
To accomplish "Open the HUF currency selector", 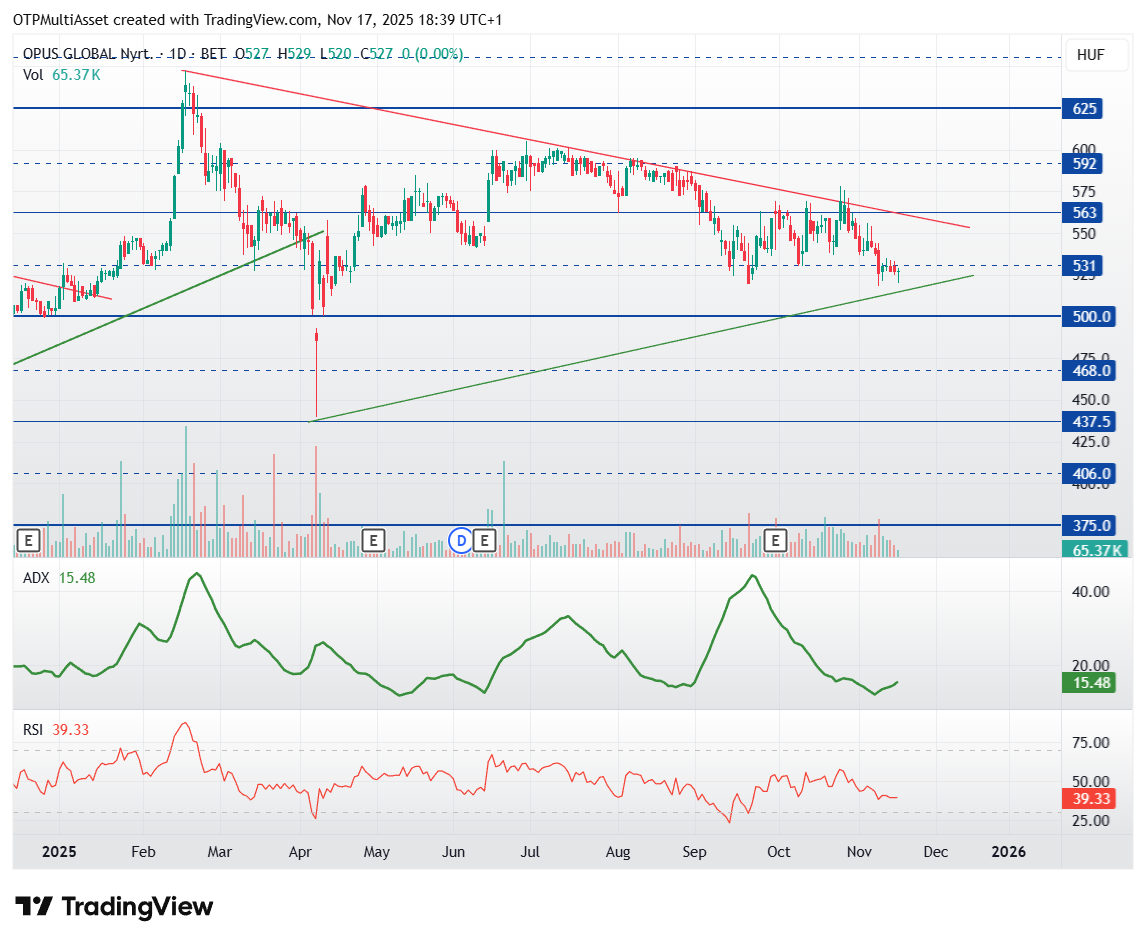I will pos(1090,55).
